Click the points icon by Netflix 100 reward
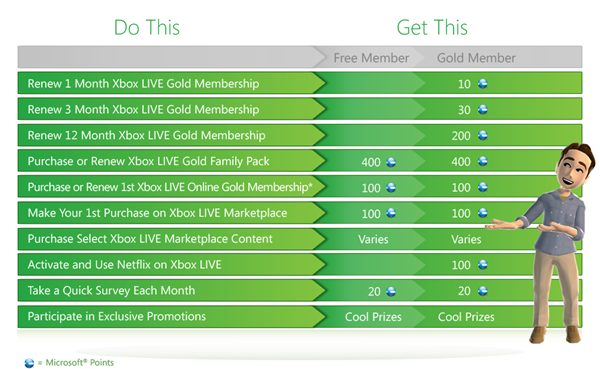Image resolution: width=600 pixels, height=369 pixels. coord(483,265)
